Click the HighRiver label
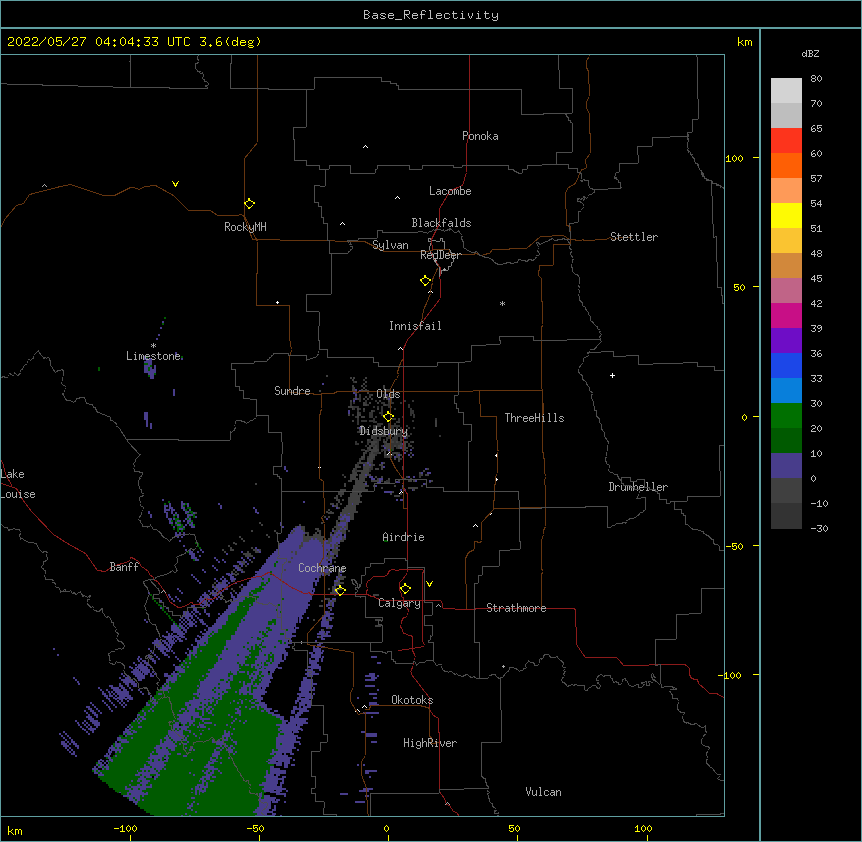 click(430, 743)
